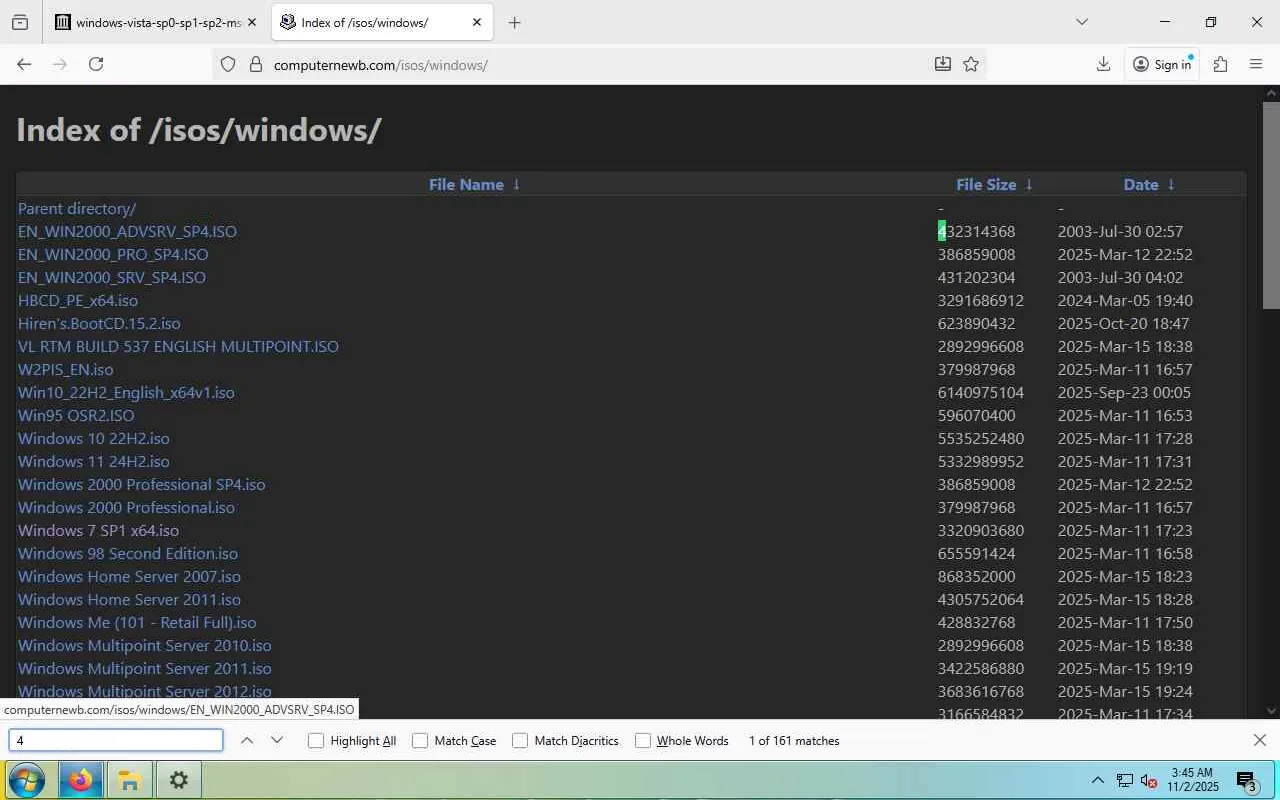The height and width of the screenshot is (800, 1280).
Task: Open a new tab with the plus button
Action: coord(514,22)
